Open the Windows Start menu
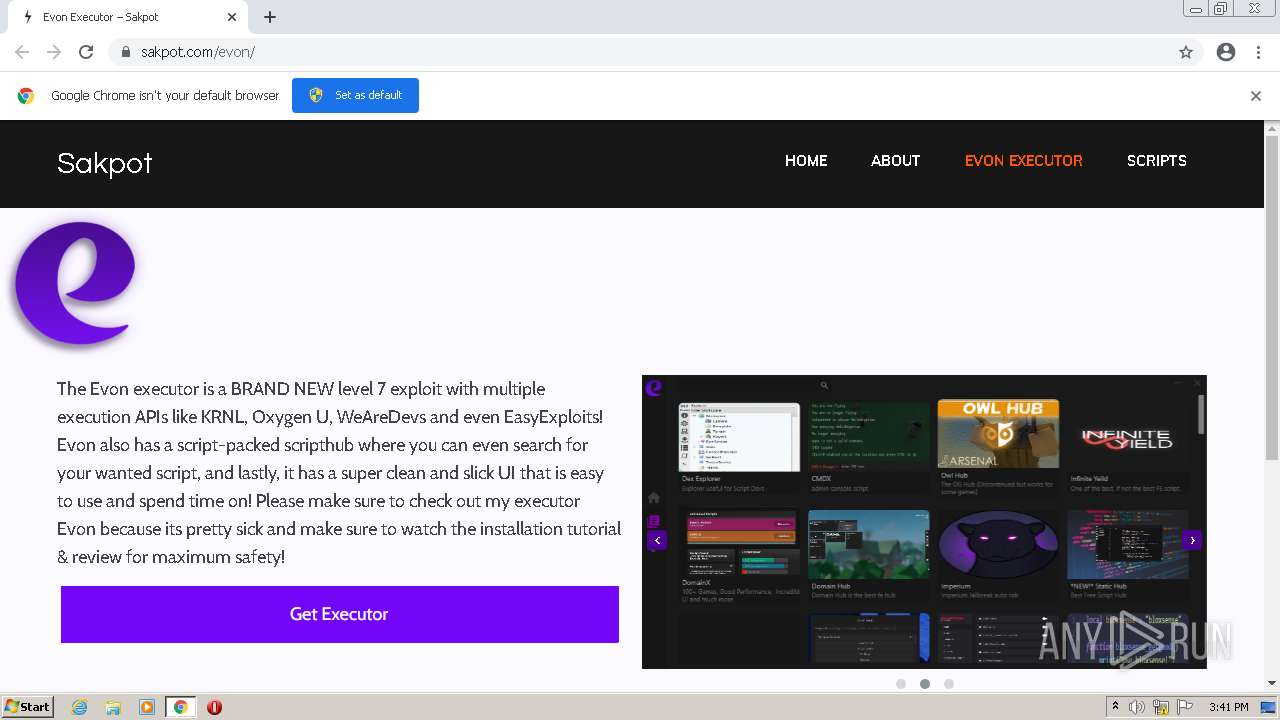The width and height of the screenshot is (1280, 720). click(x=28, y=707)
